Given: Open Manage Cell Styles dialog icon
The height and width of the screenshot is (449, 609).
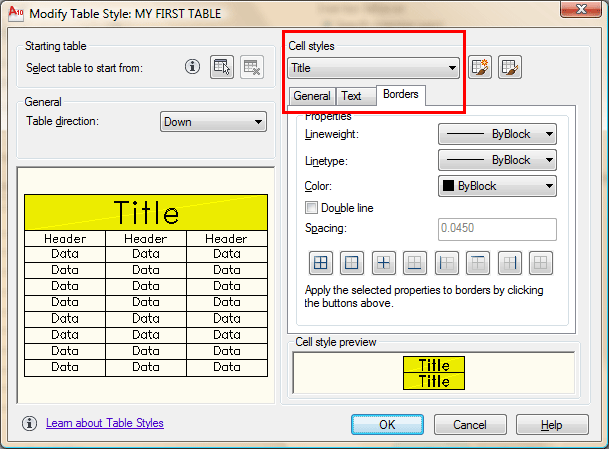Looking at the screenshot, I should tap(510, 68).
